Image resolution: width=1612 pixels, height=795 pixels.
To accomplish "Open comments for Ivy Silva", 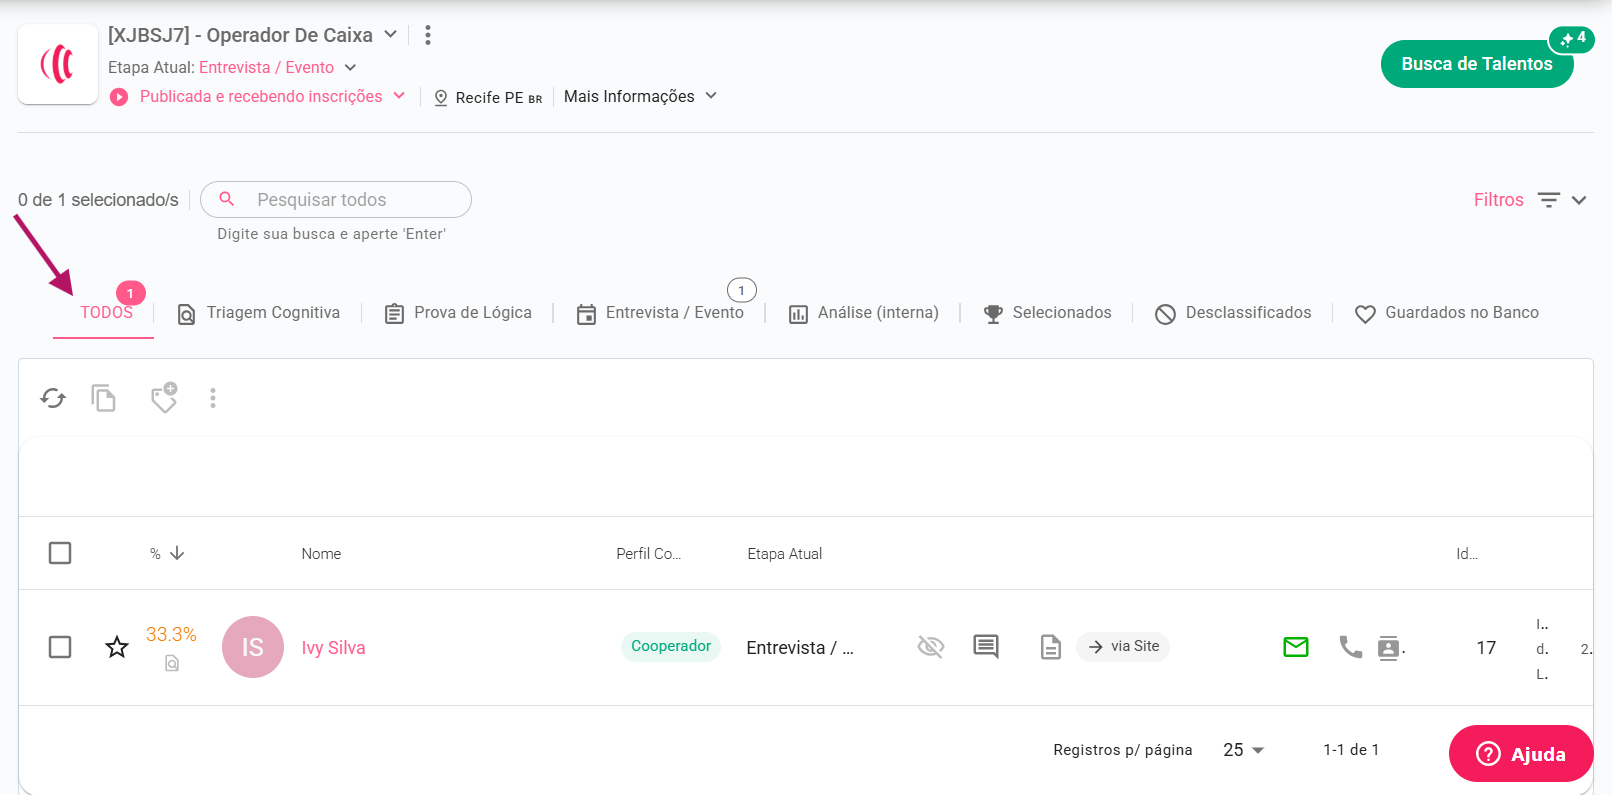I will tap(986, 647).
